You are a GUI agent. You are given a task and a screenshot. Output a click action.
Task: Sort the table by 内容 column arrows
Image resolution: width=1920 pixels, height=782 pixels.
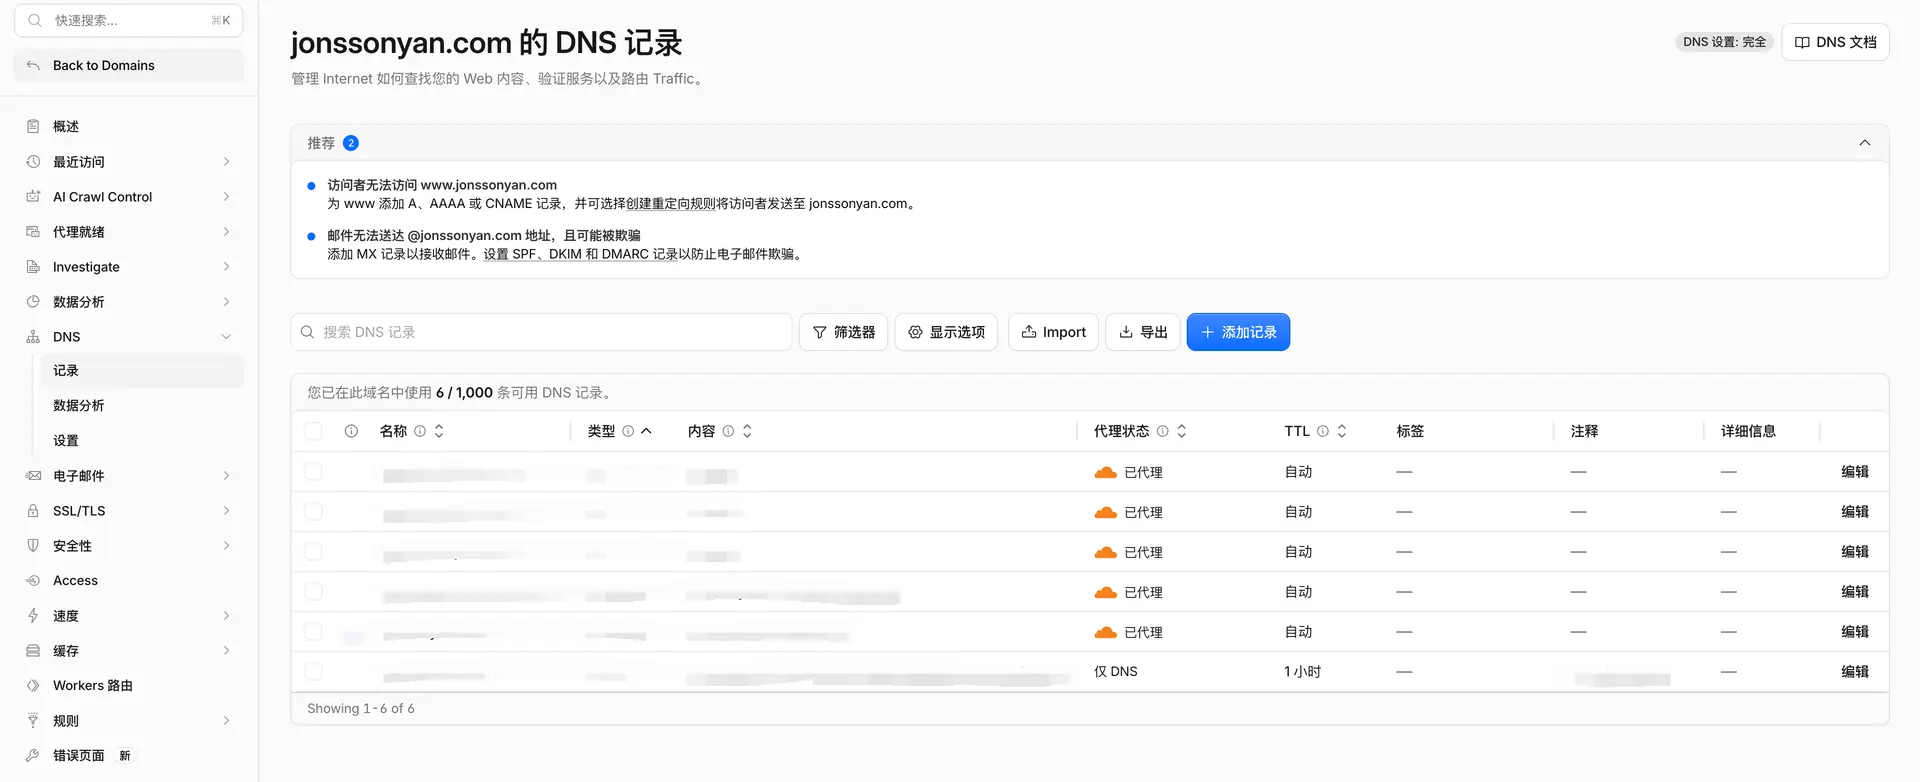(x=747, y=431)
